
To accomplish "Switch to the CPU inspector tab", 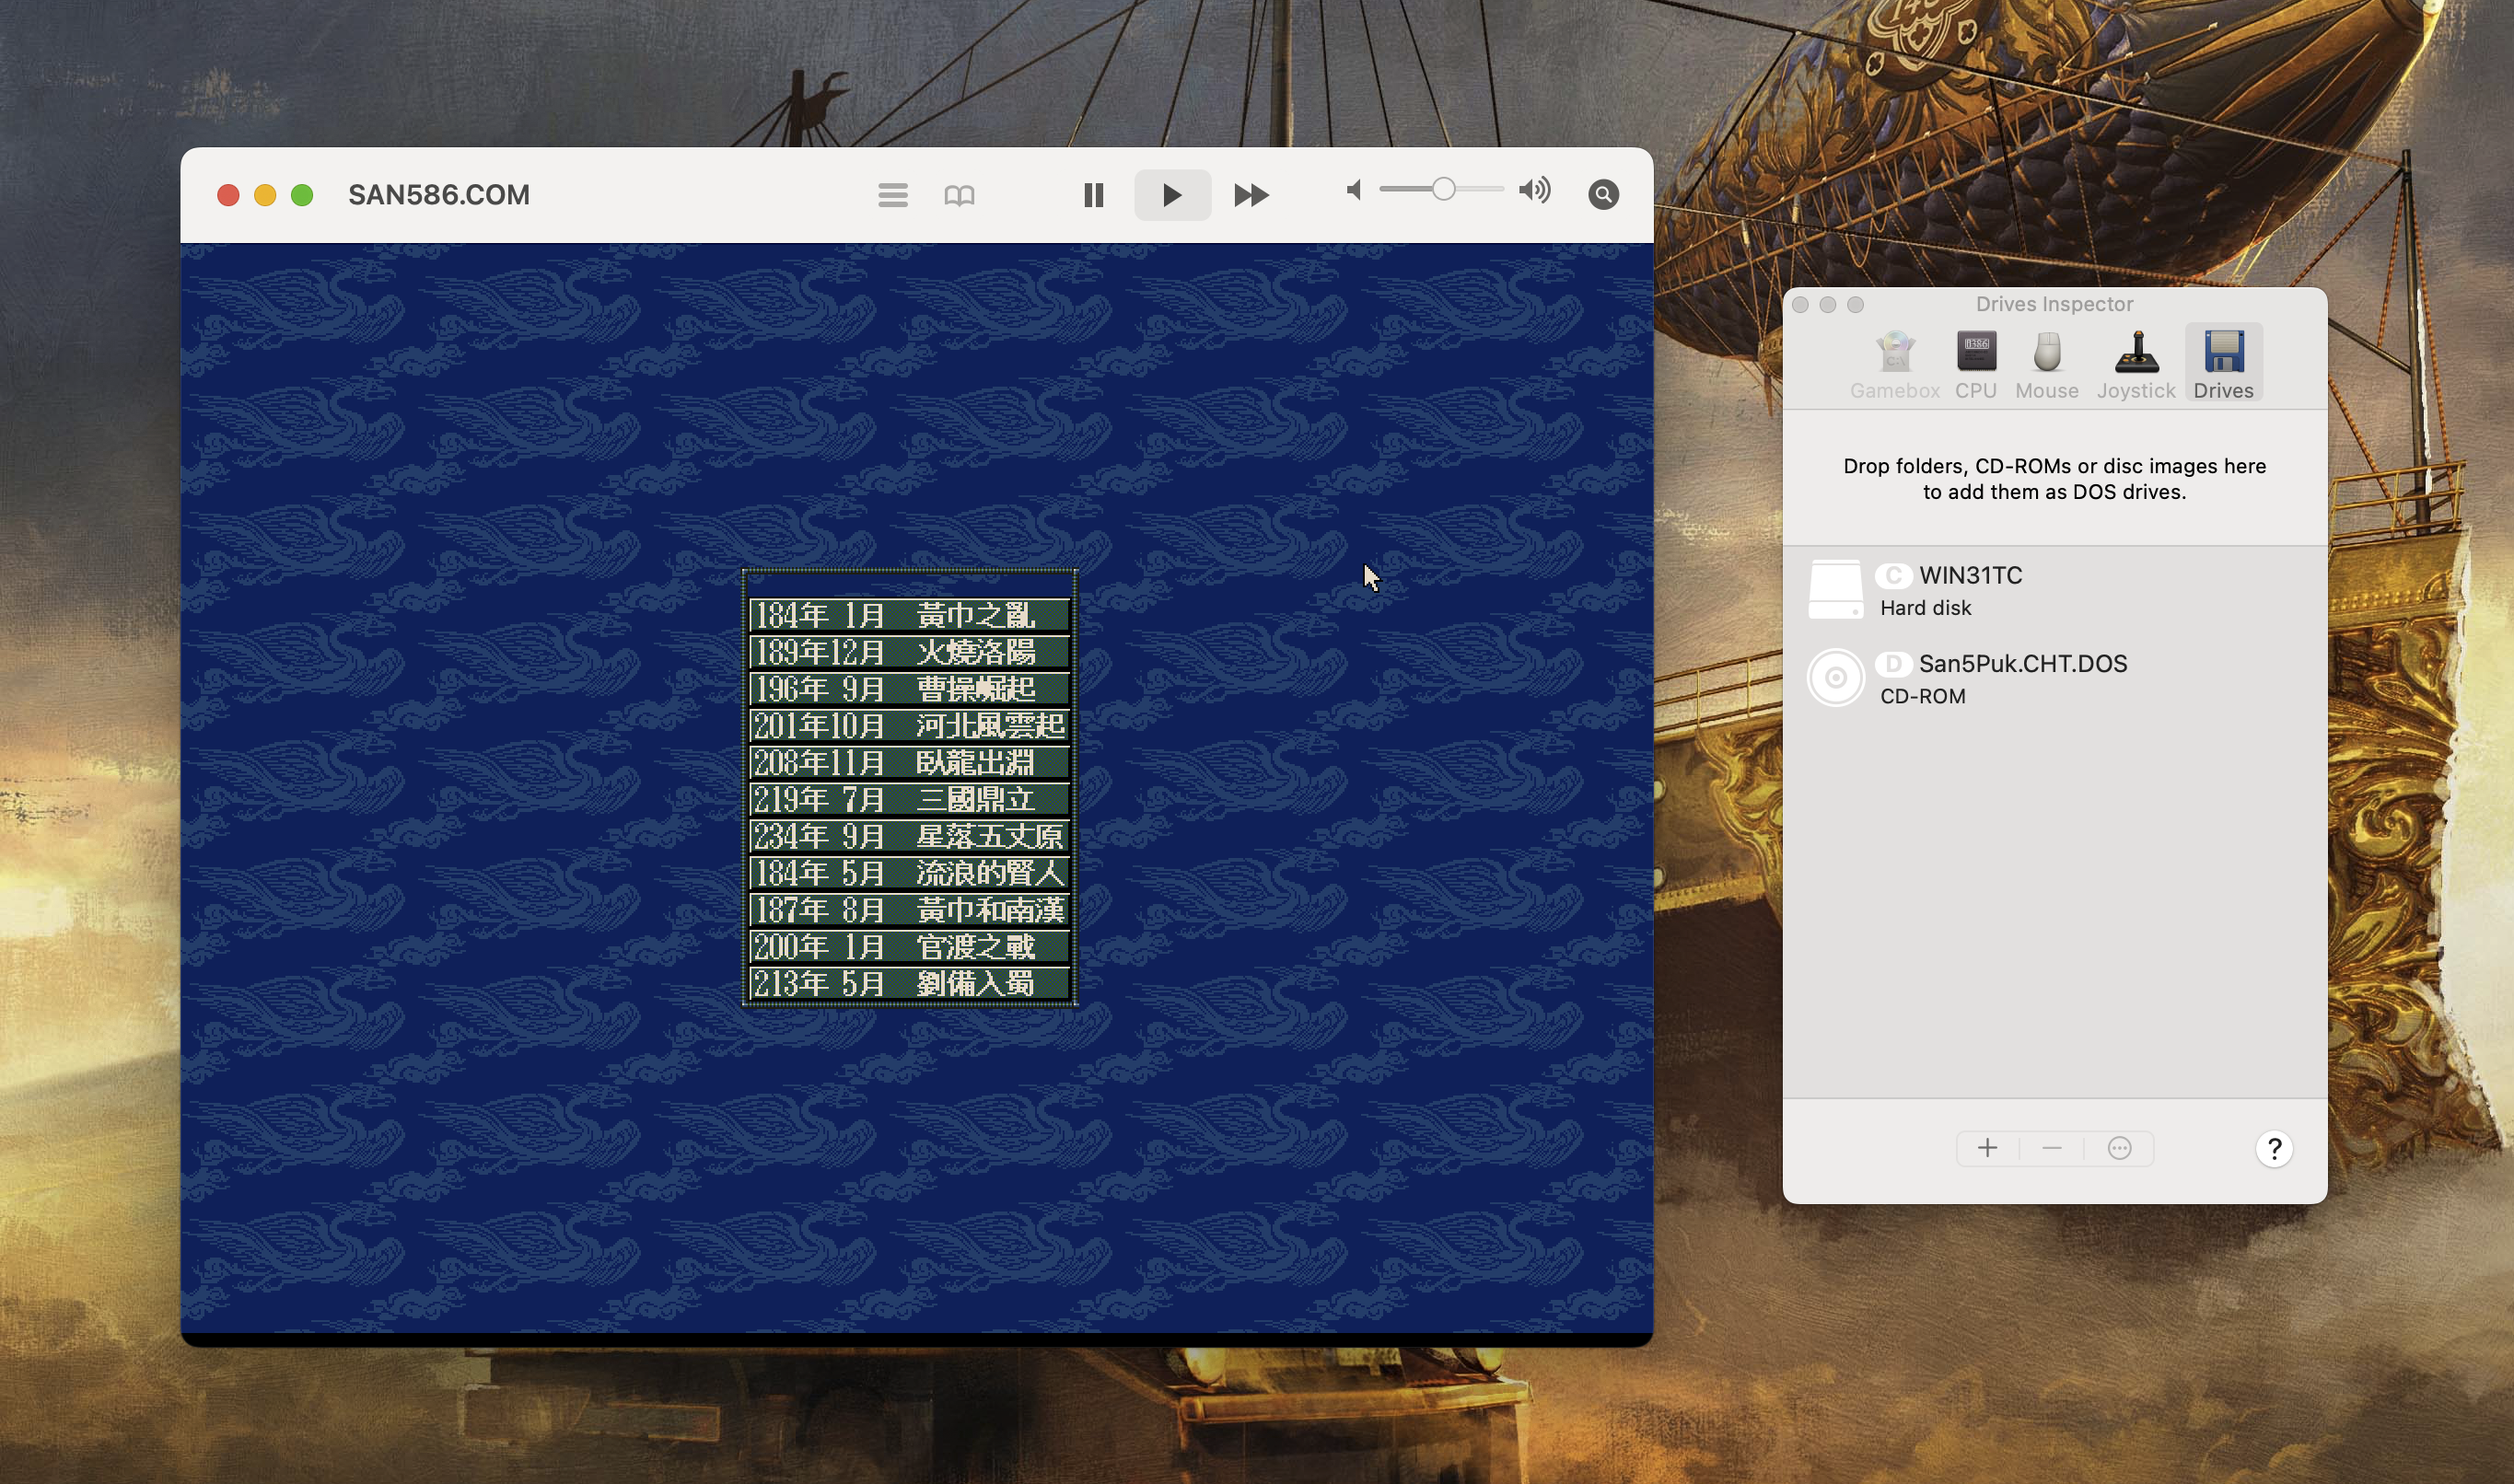I will [x=1975, y=365].
